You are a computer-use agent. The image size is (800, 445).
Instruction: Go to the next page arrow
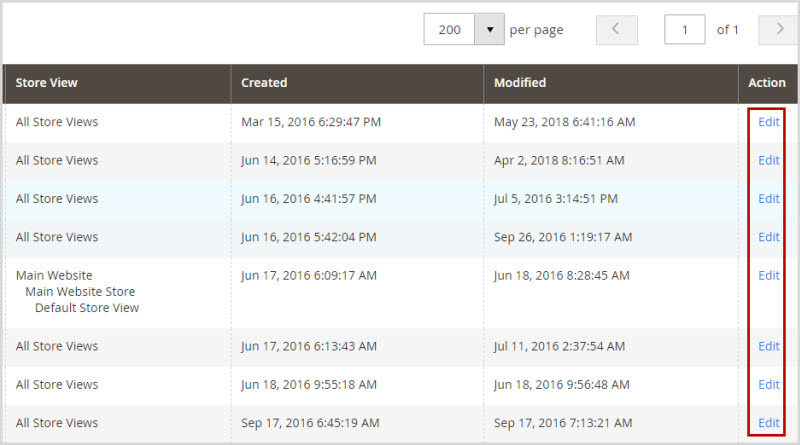click(777, 30)
